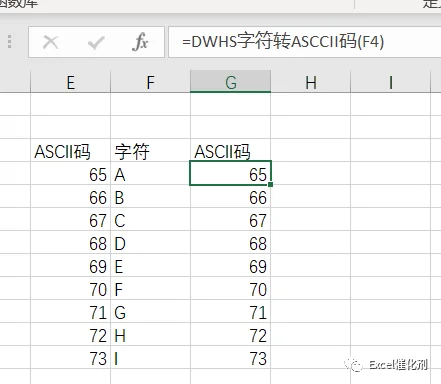Select column E header
Screen dimensions: 441x384
(x=70, y=82)
